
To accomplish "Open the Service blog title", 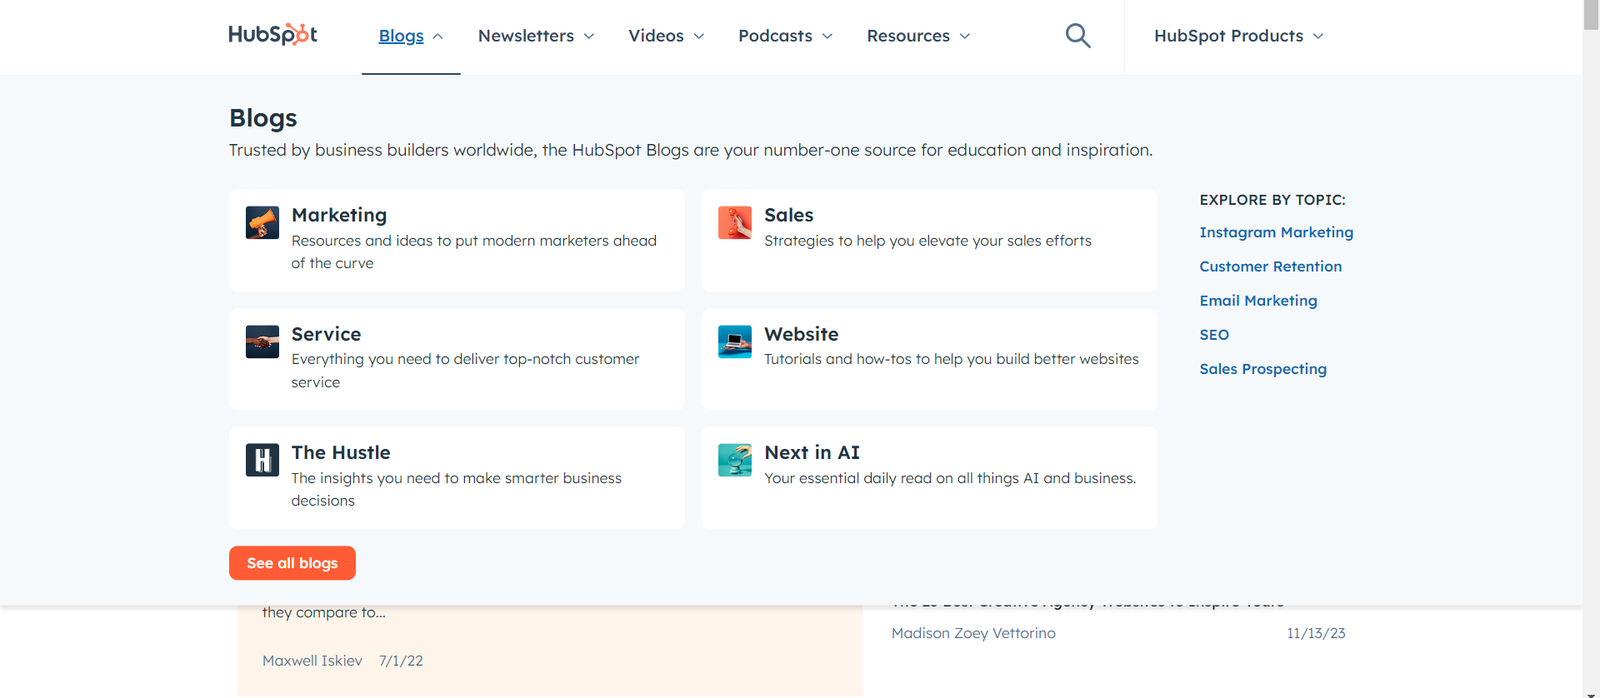I will (x=326, y=334).
